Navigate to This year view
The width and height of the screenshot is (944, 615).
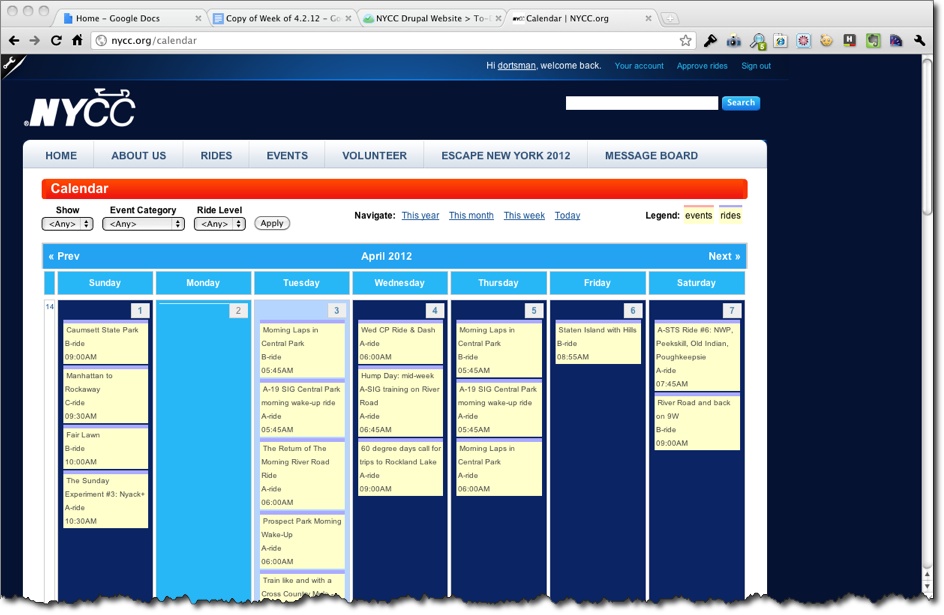420,215
